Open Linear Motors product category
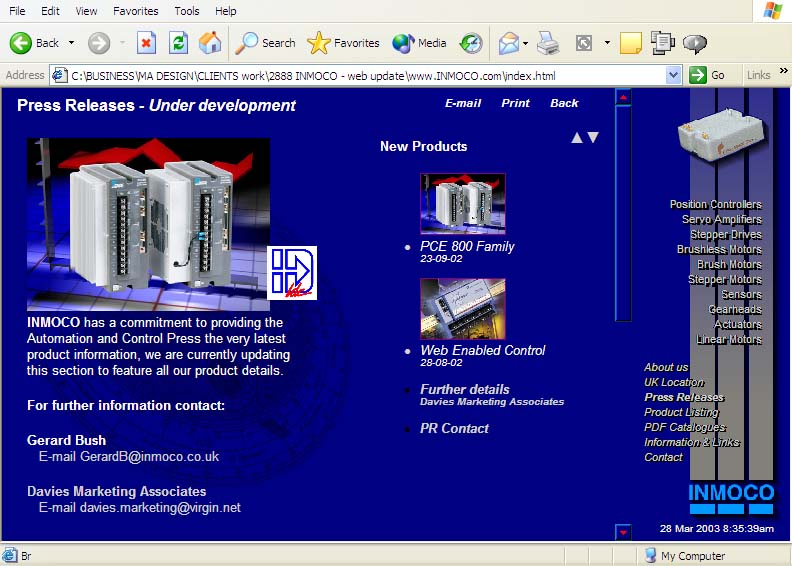Viewport: 792px width, 566px height. click(x=729, y=339)
